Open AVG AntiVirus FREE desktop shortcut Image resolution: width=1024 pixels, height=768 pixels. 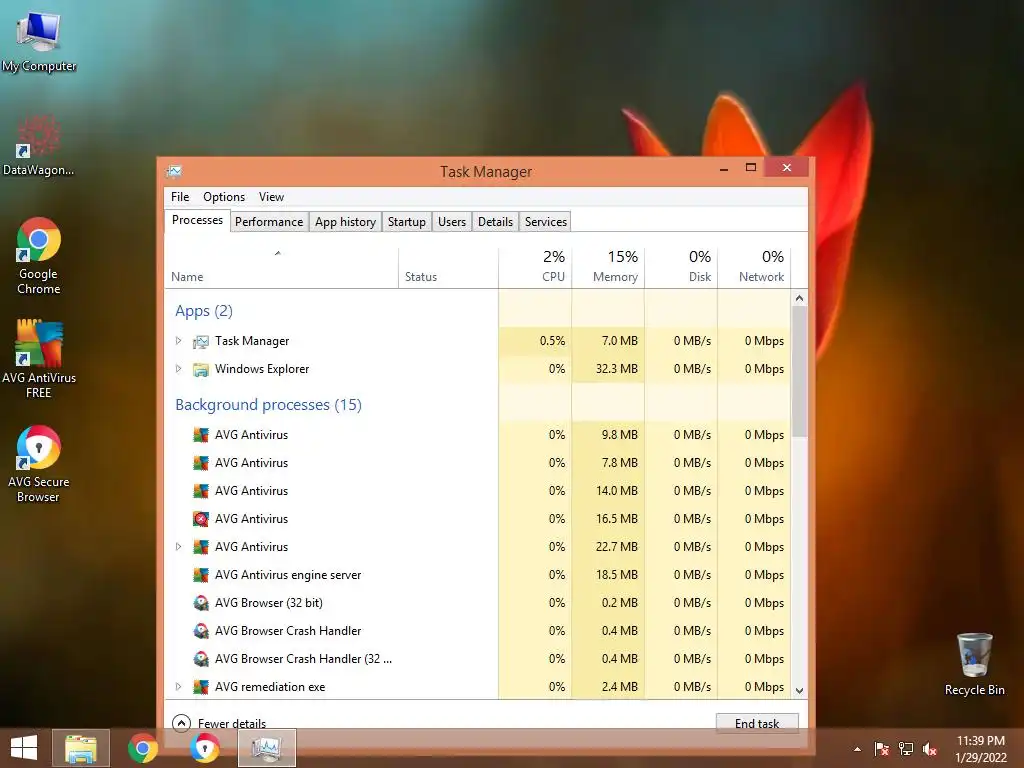coord(39,359)
